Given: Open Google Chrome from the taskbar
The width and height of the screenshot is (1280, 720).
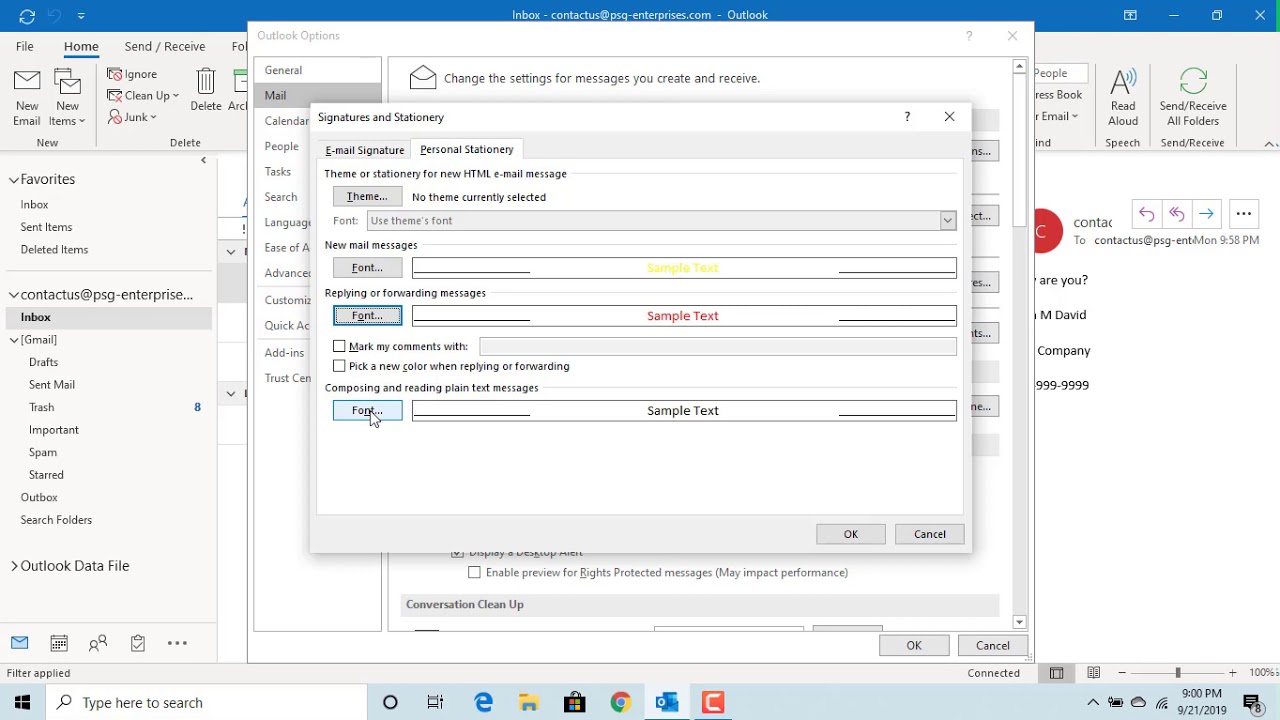Looking at the screenshot, I should [x=621, y=702].
